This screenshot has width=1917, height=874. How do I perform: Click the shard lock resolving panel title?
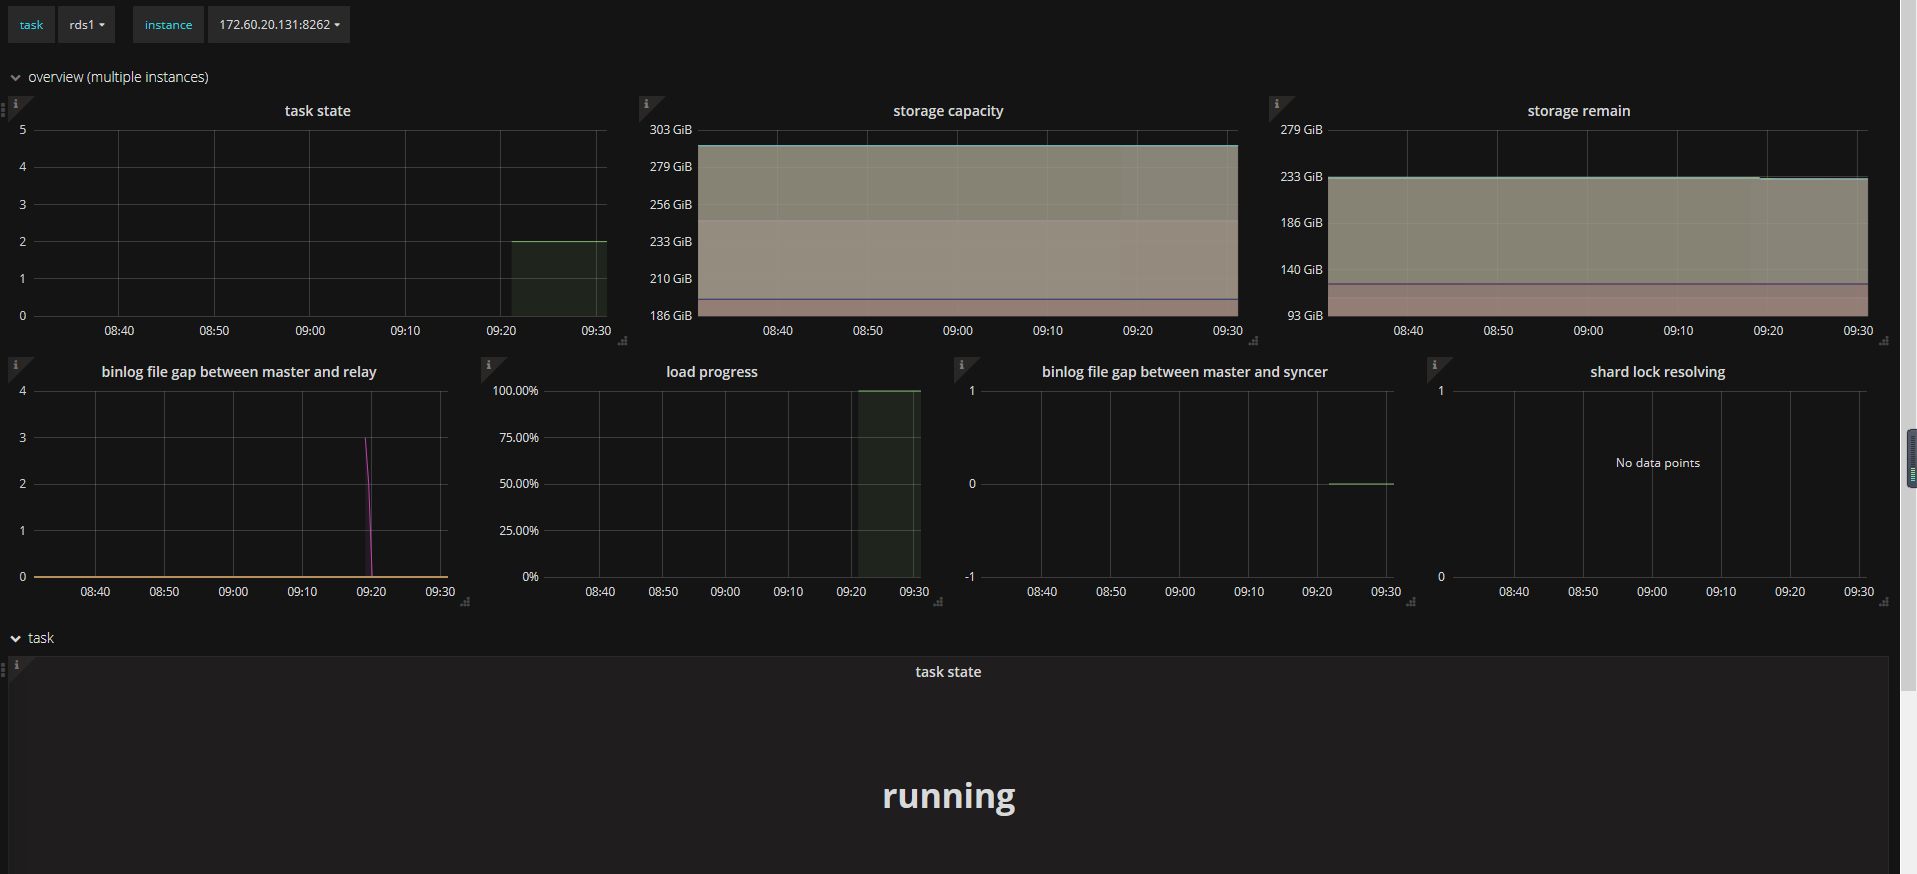click(1657, 372)
